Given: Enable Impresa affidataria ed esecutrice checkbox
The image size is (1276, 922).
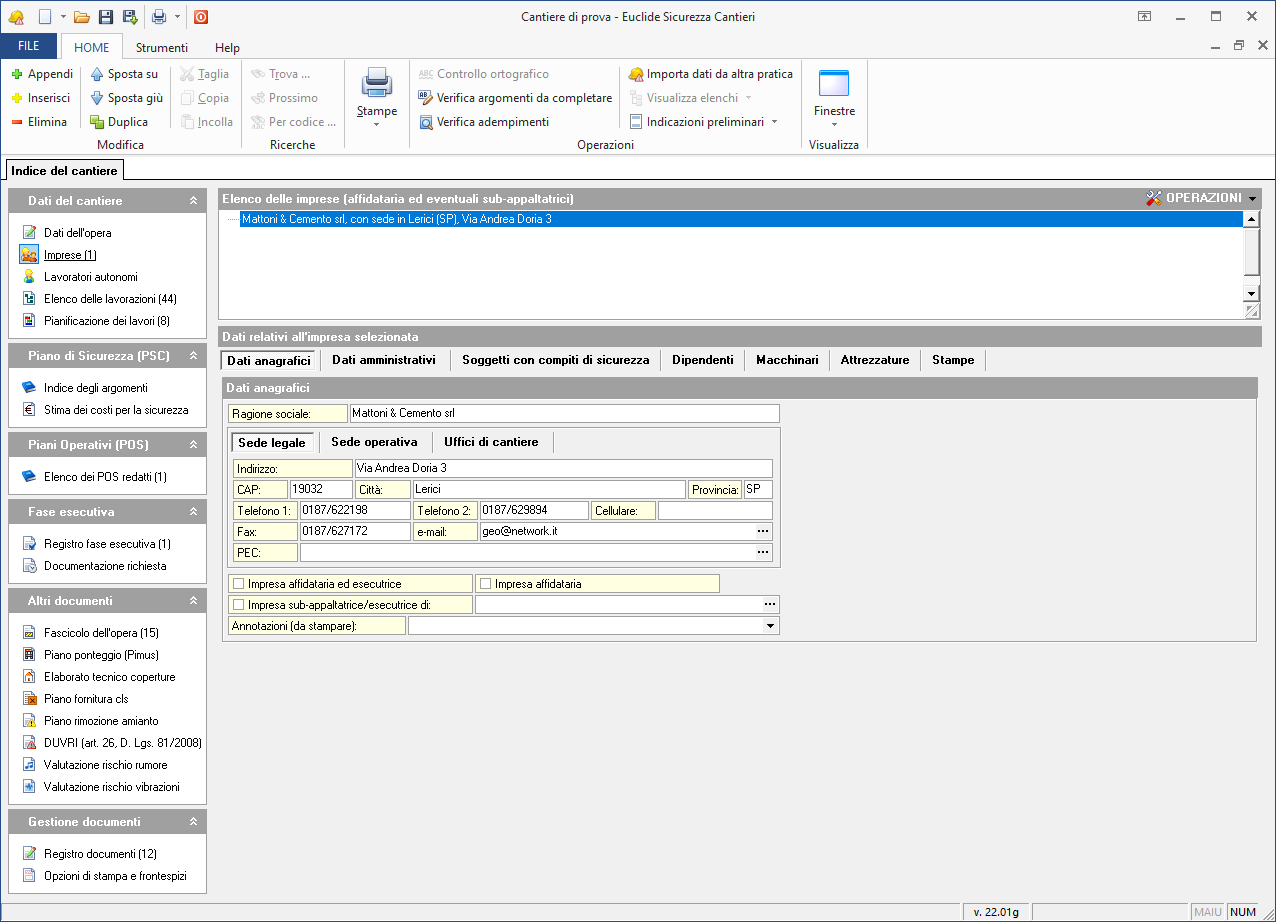Looking at the screenshot, I should 238,584.
